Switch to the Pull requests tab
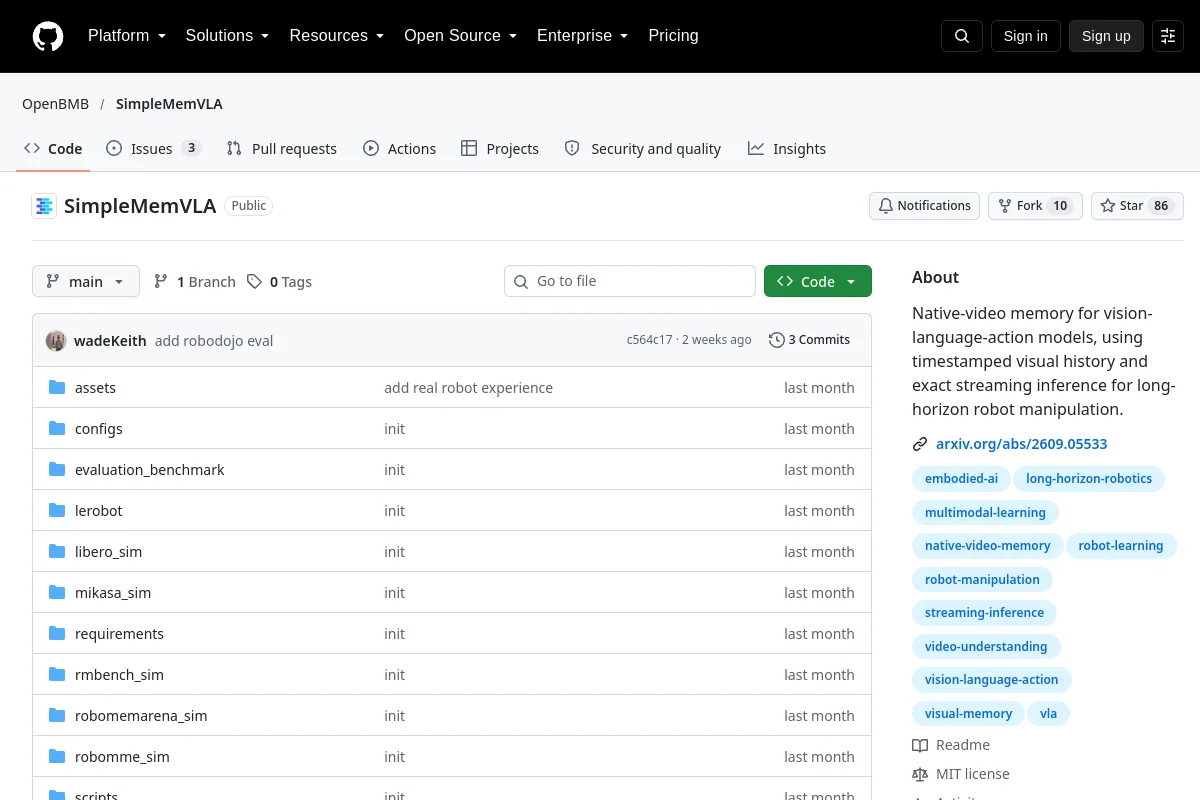Image resolution: width=1200 pixels, height=800 pixels. 282,149
